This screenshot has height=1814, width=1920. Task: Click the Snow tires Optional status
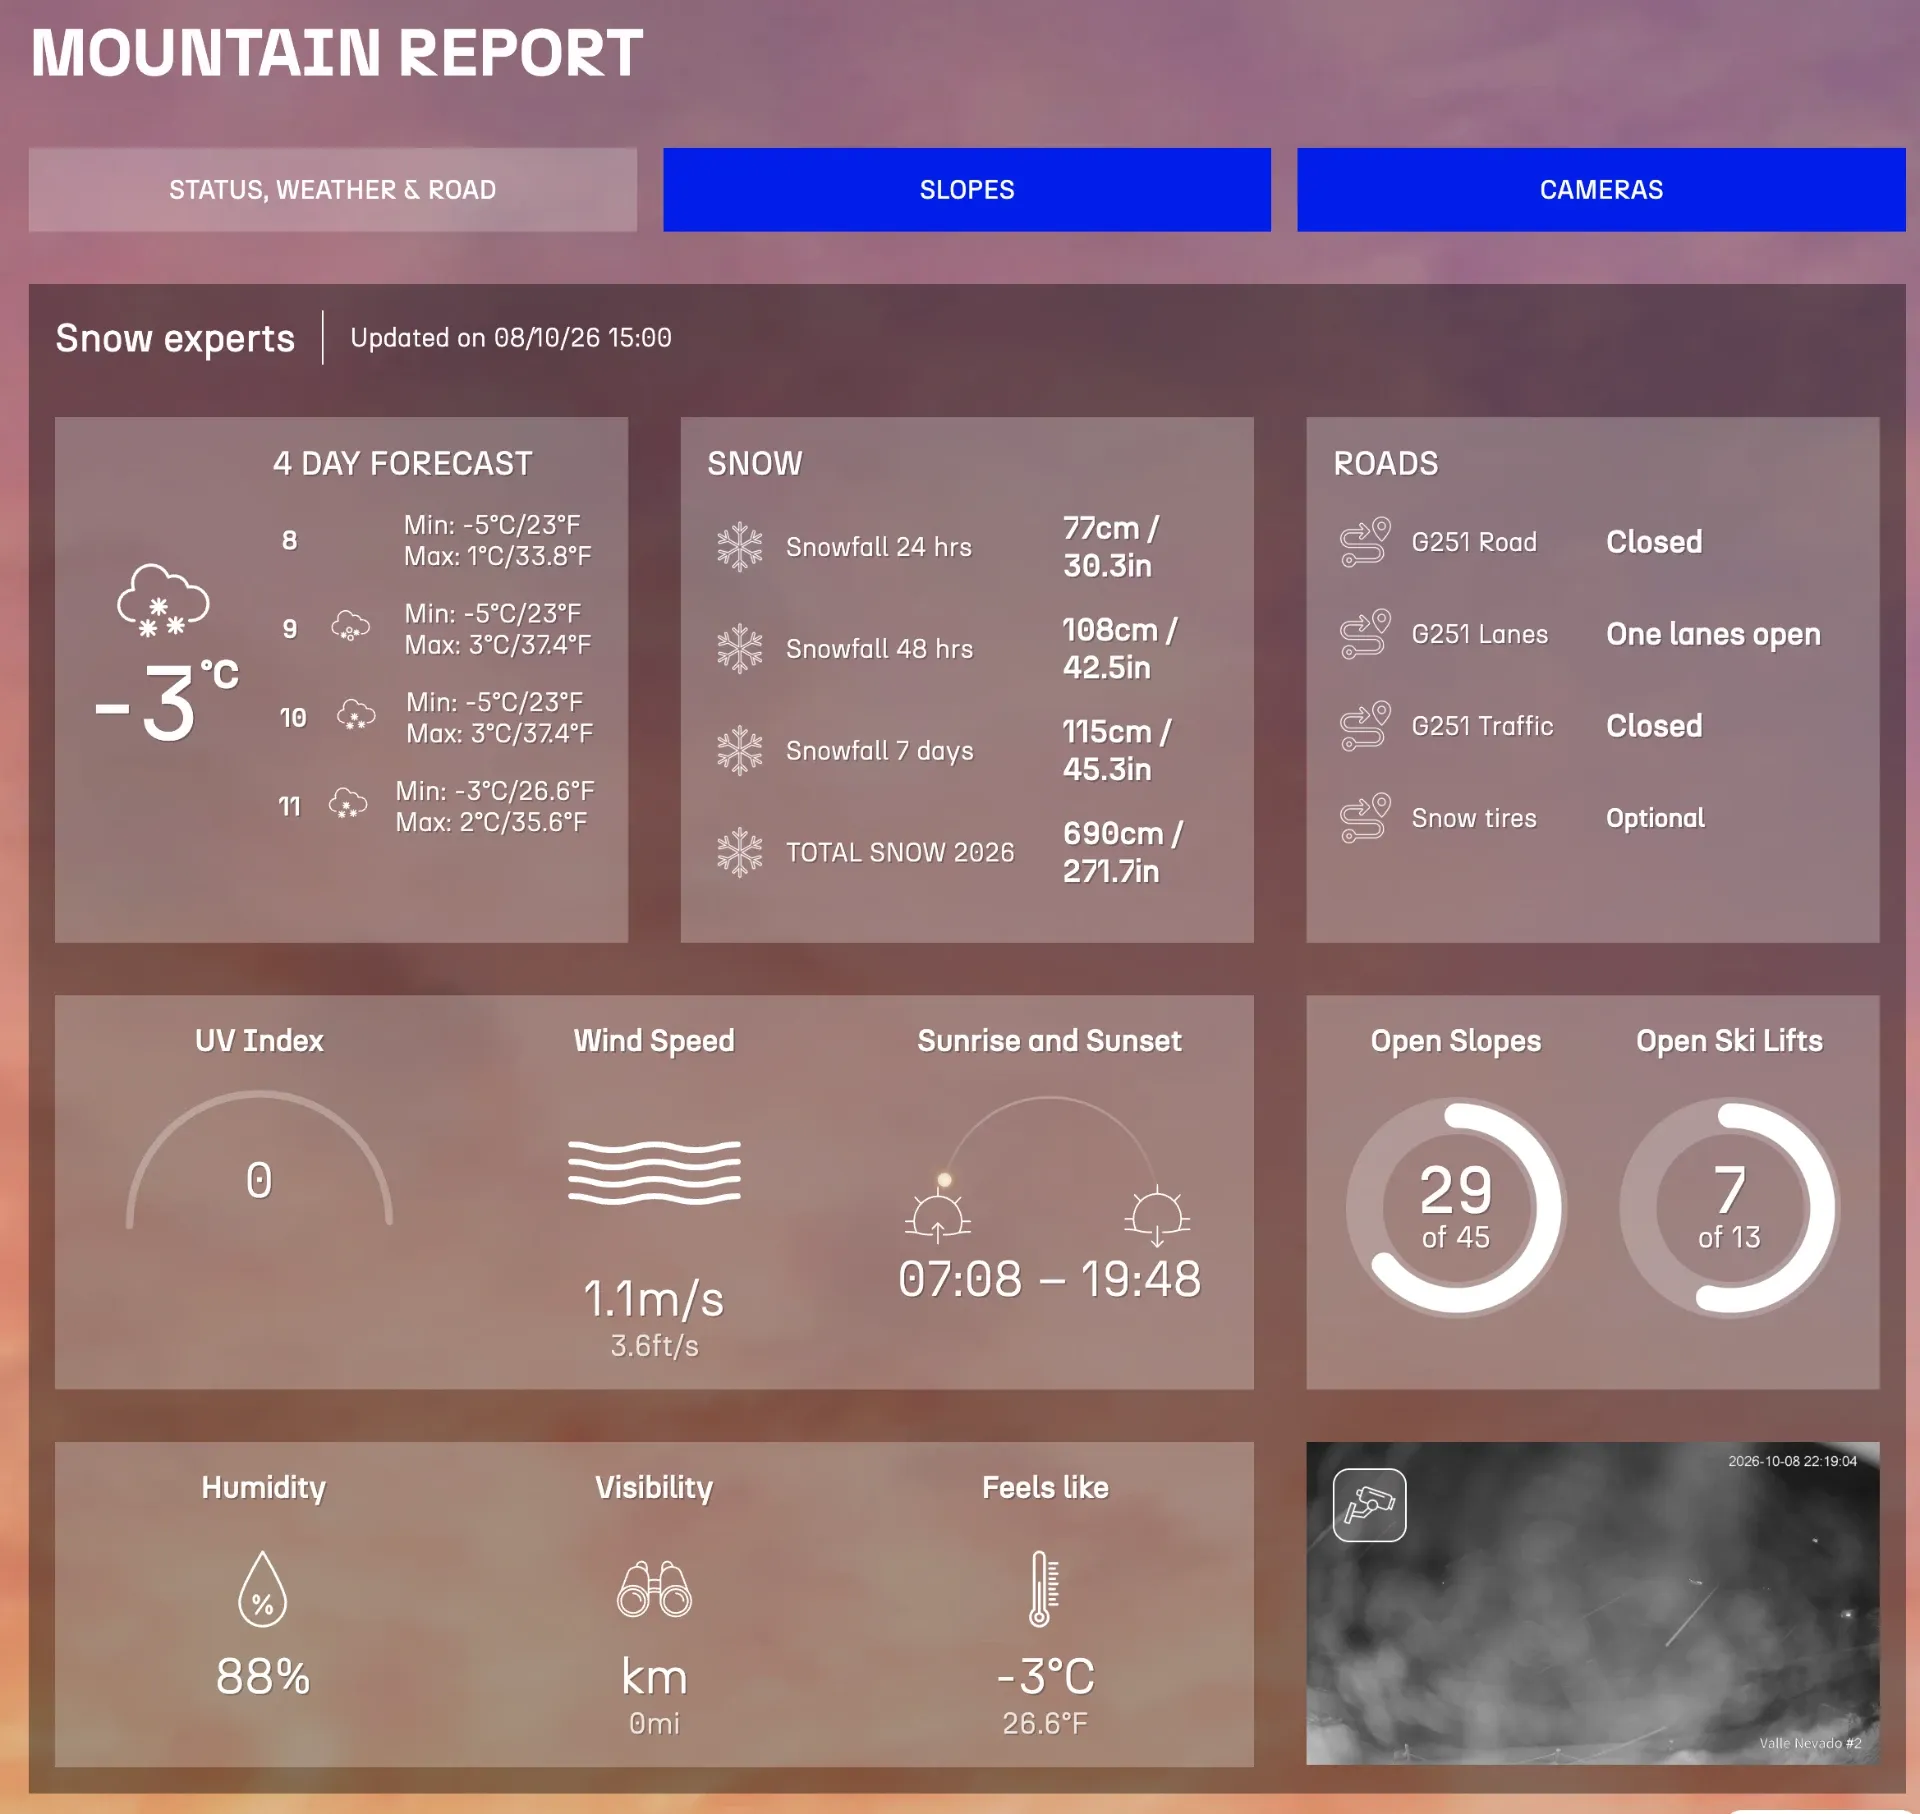1655,818
